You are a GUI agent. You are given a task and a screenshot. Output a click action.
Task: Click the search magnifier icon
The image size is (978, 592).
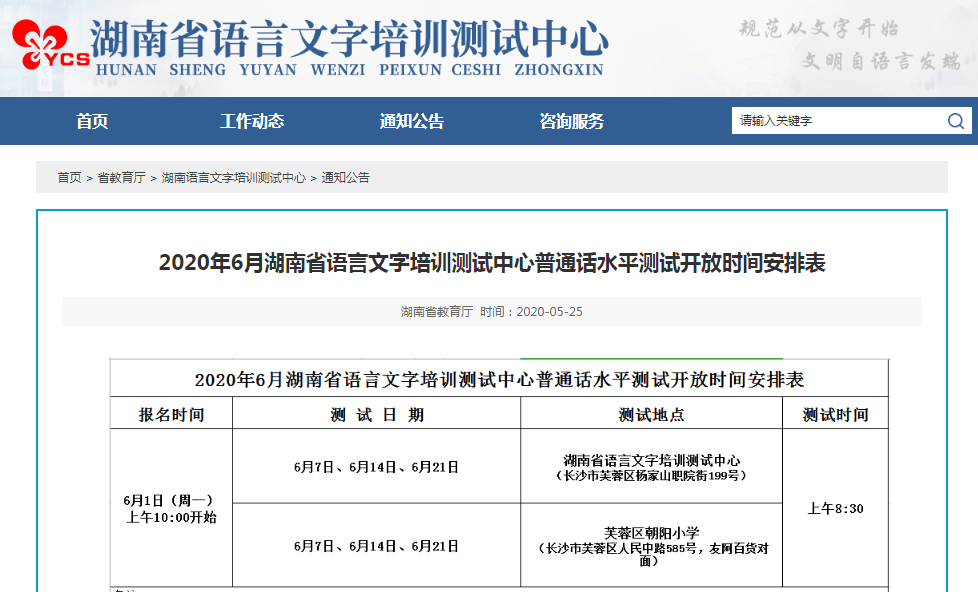point(957,120)
